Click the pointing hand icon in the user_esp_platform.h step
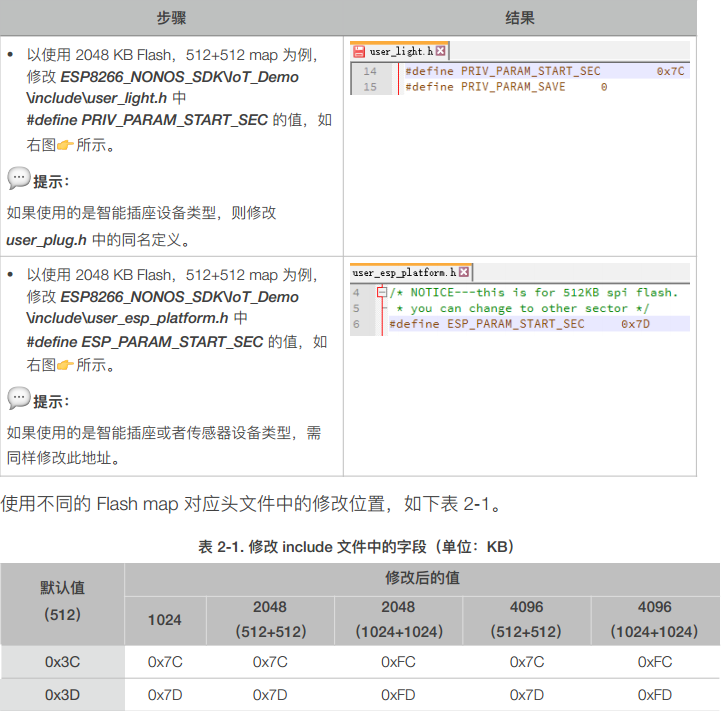The height and width of the screenshot is (711, 721). (x=65, y=365)
